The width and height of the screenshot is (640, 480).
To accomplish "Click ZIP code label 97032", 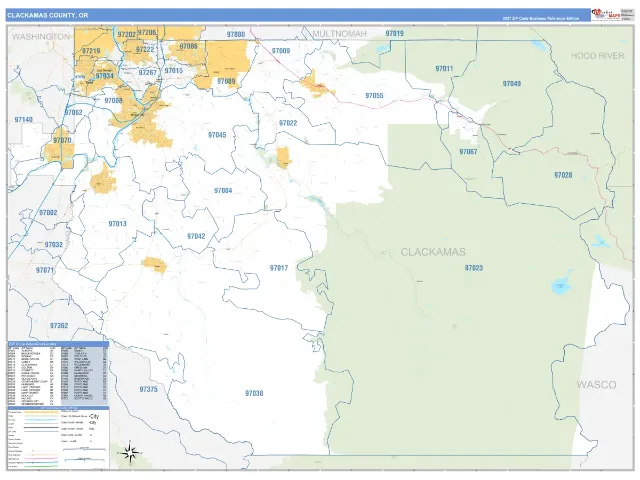I will pyautogui.click(x=53, y=244).
